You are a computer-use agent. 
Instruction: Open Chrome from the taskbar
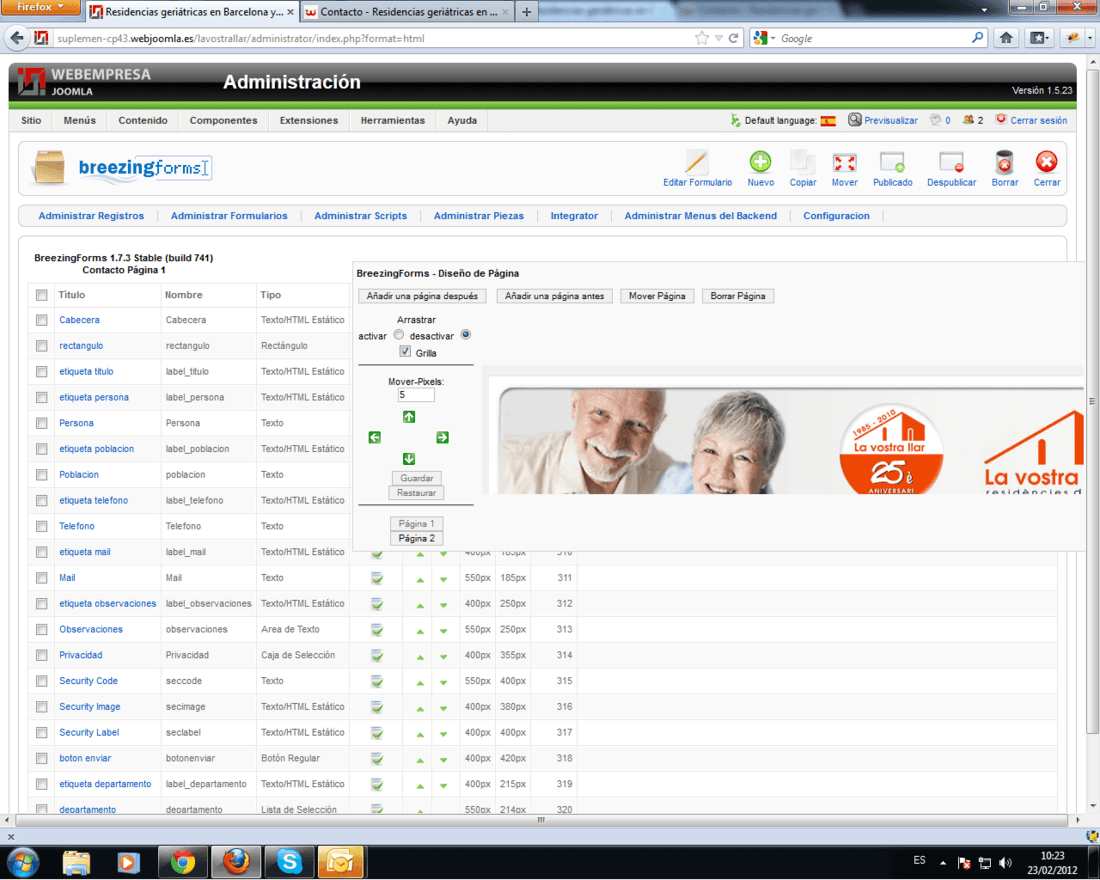tap(182, 861)
